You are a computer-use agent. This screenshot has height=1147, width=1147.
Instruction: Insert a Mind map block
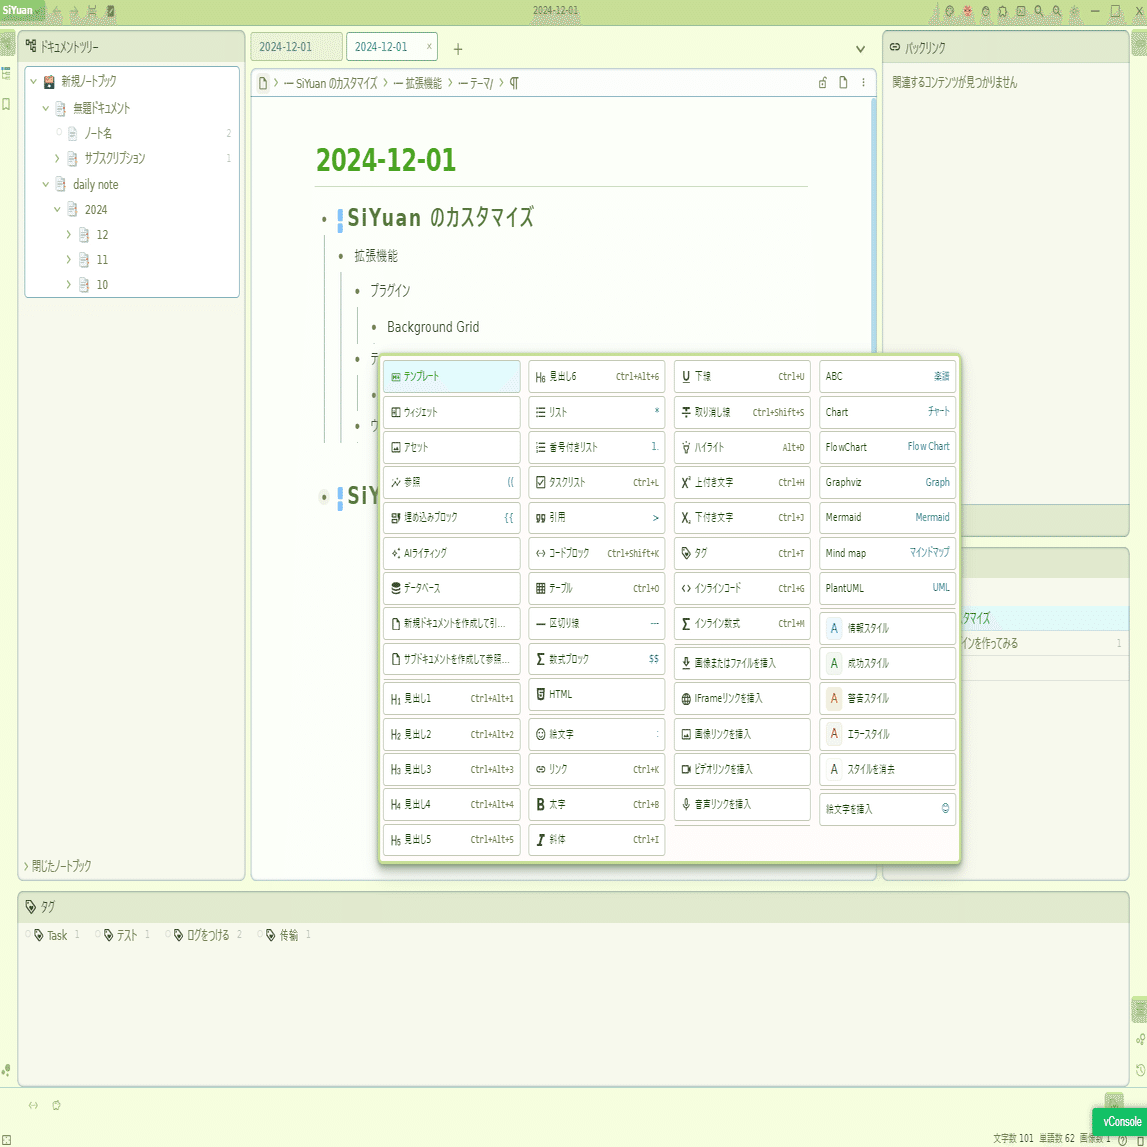tap(887, 553)
